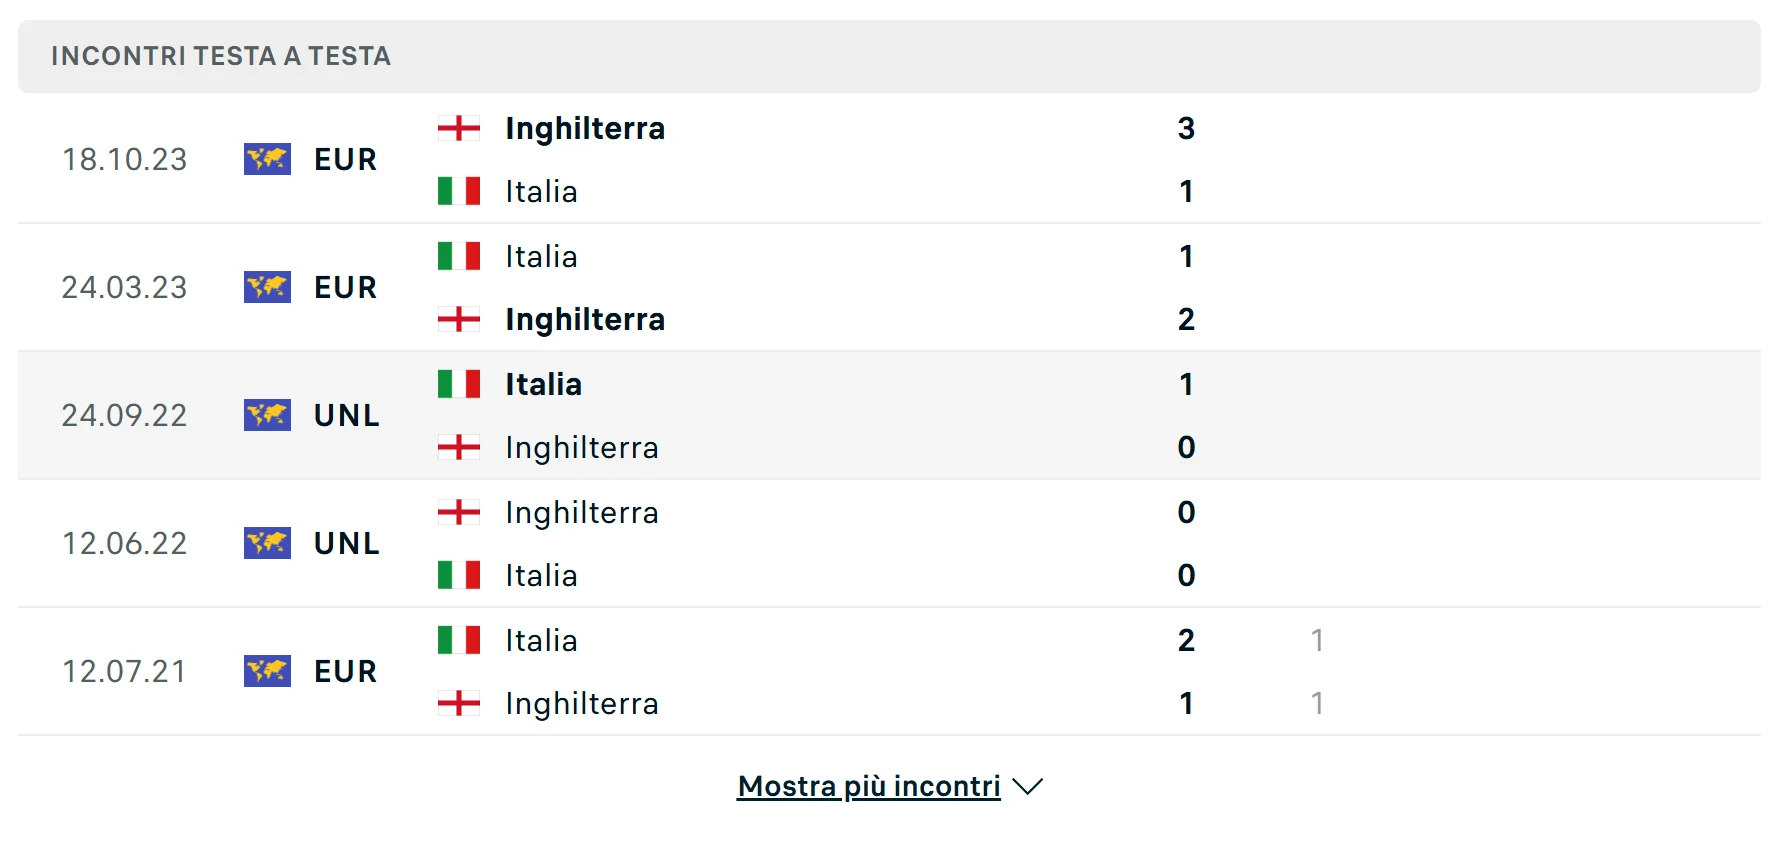This screenshot has height=842, width=1774.
Task: Click Italia's grey penalty score in 12.07.21 match
Action: 1317,640
